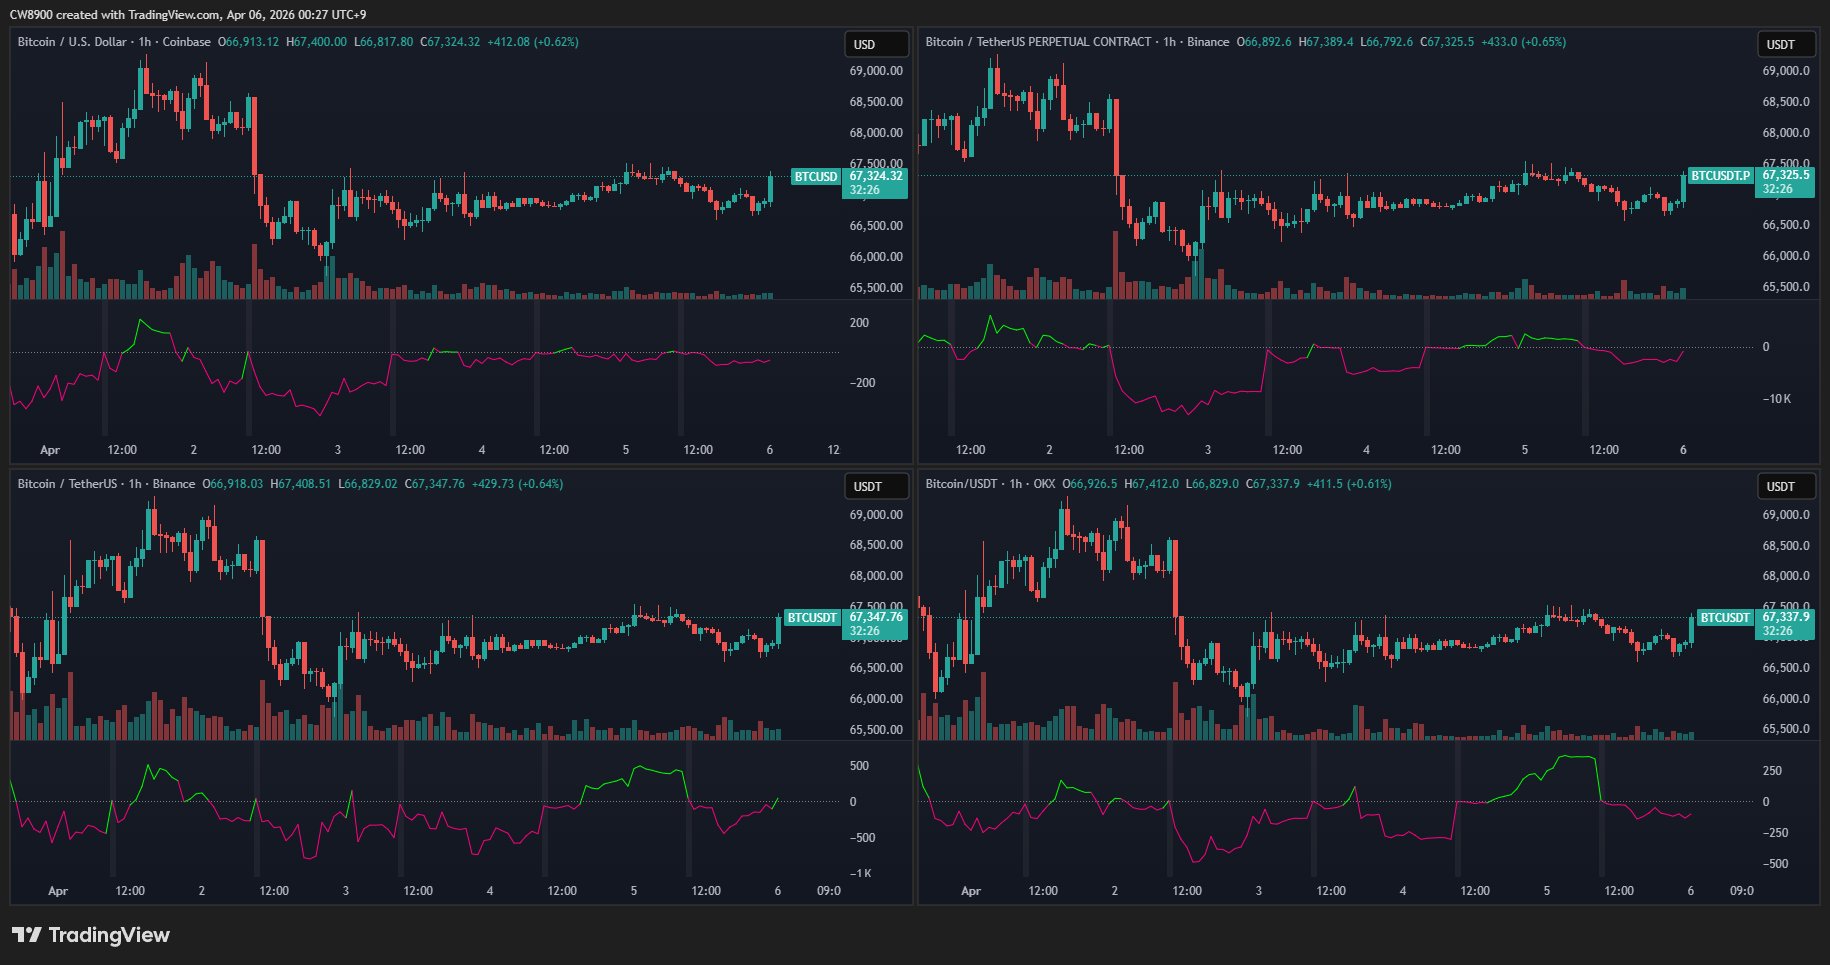Click the low value L66,829.02

(x=368, y=484)
